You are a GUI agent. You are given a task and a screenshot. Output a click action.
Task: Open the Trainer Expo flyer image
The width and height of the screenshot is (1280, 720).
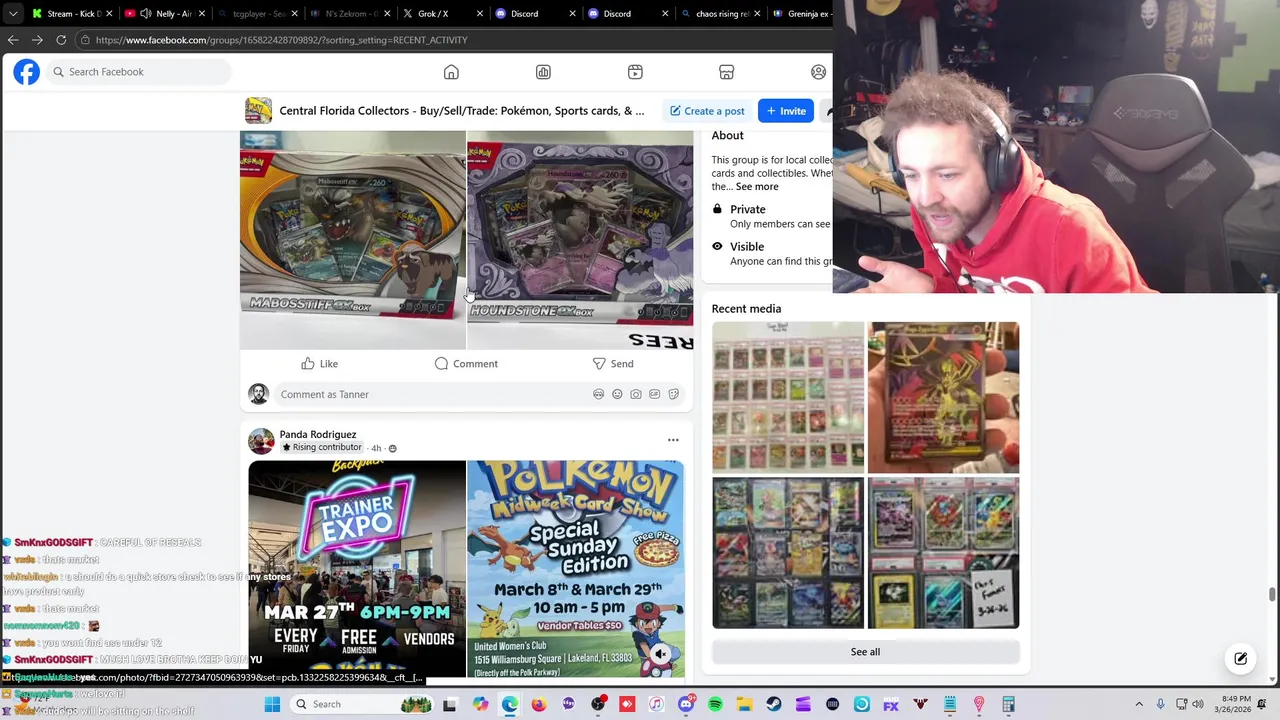coord(357,569)
